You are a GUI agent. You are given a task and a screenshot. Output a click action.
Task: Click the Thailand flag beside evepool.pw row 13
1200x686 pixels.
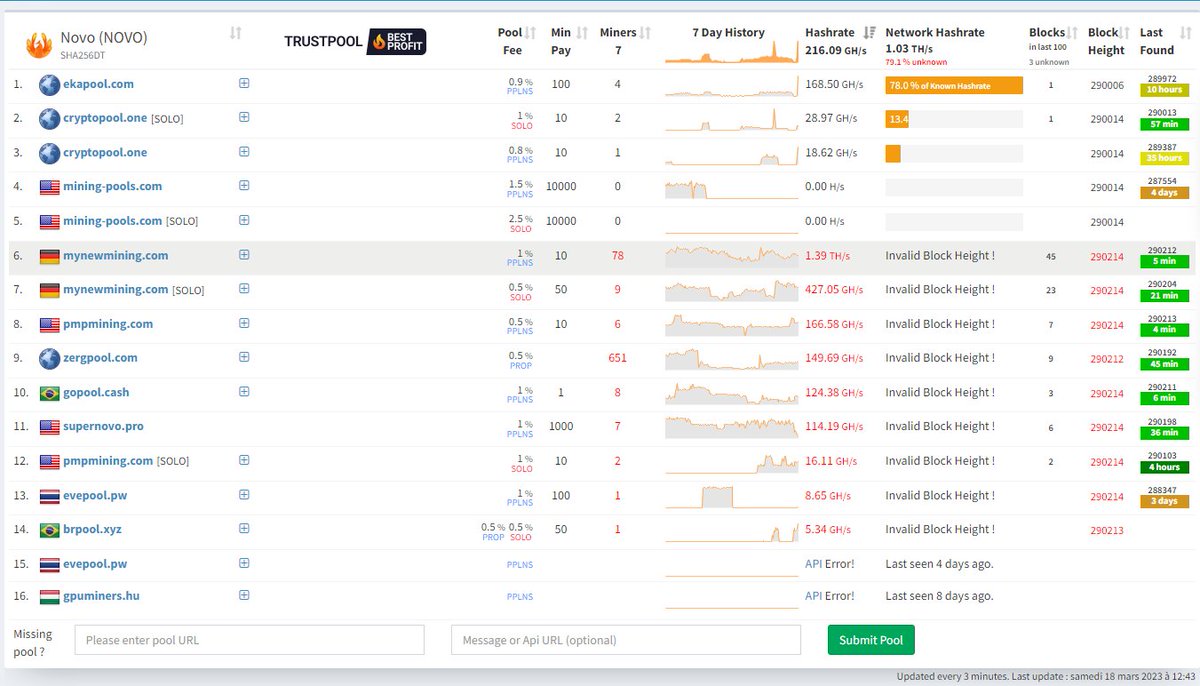[49, 496]
